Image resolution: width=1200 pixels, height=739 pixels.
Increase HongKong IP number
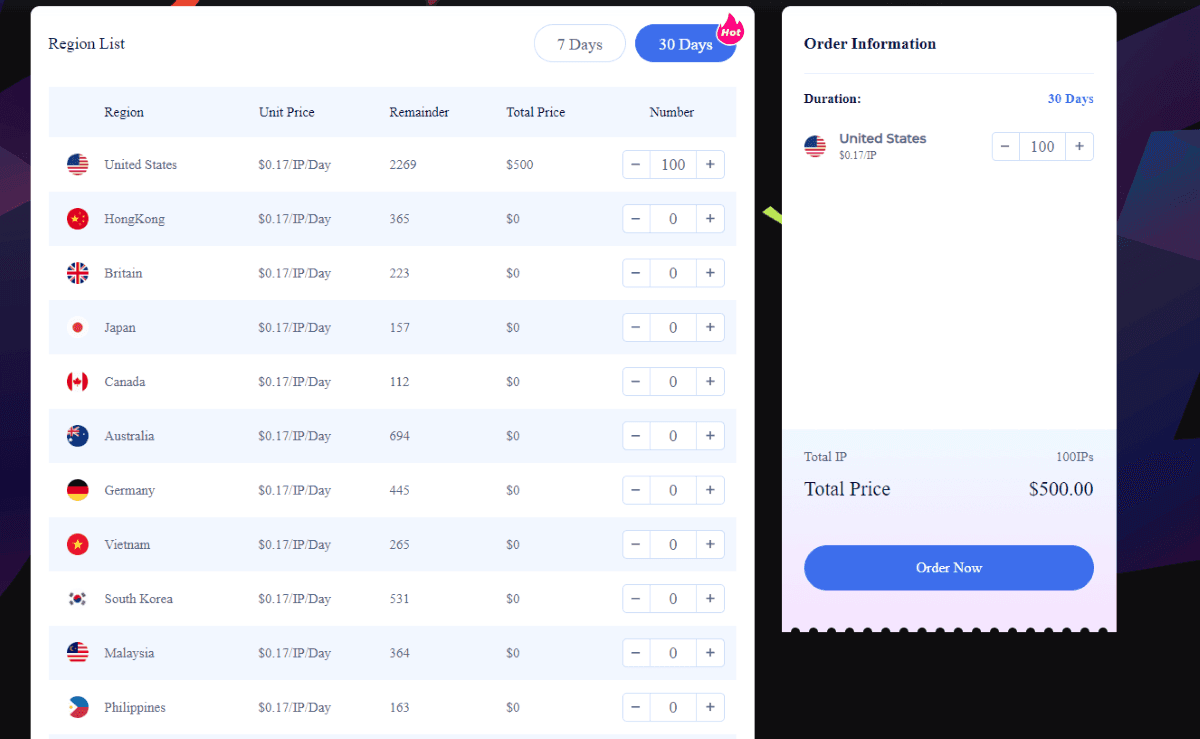tap(710, 219)
